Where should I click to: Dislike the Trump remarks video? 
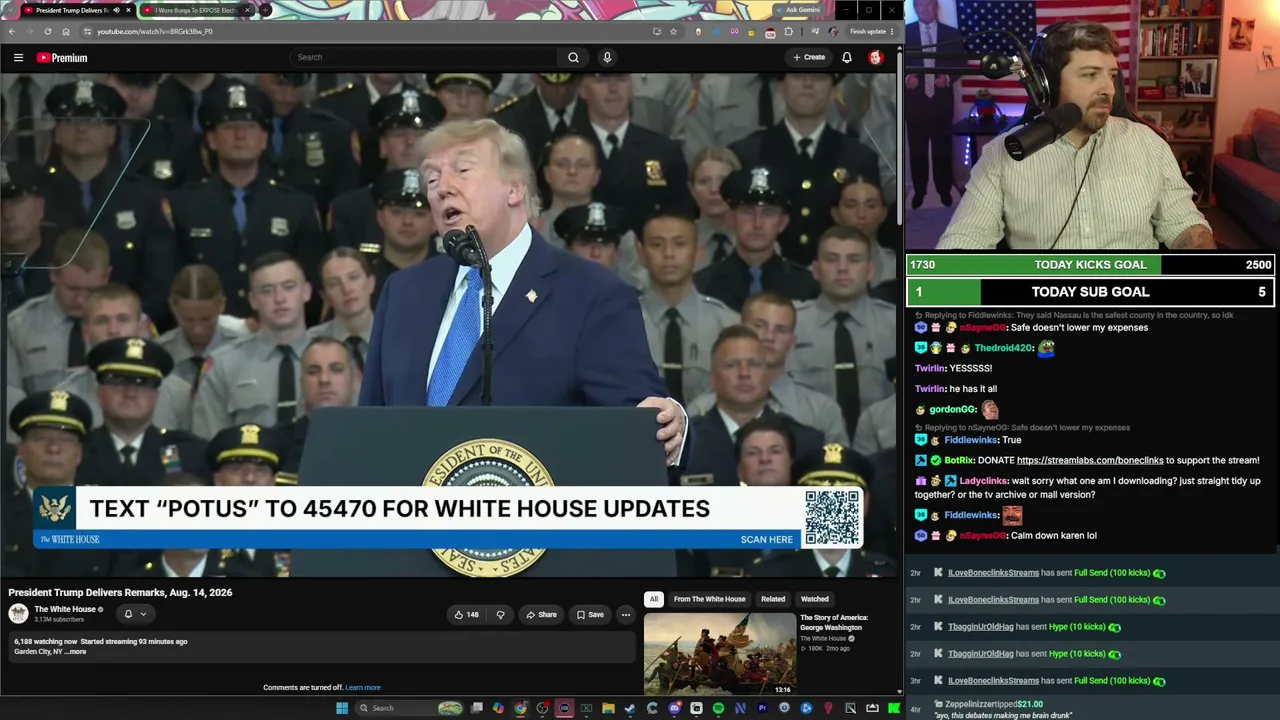point(500,615)
